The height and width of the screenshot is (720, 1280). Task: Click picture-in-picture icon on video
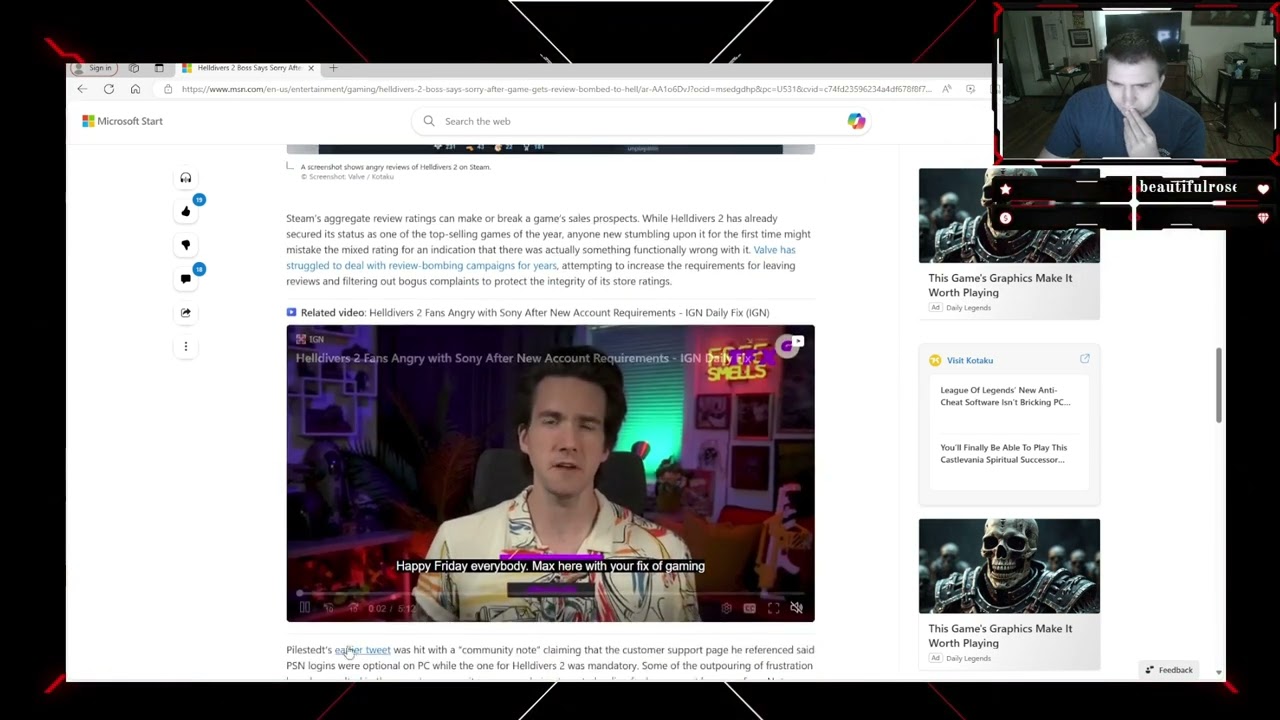pos(797,342)
